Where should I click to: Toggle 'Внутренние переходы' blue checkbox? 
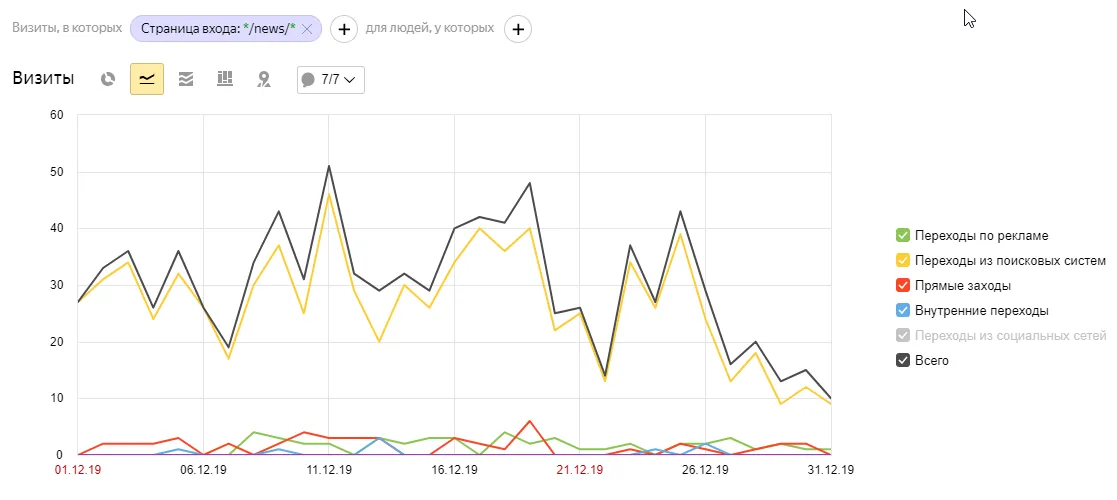[x=903, y=311]
